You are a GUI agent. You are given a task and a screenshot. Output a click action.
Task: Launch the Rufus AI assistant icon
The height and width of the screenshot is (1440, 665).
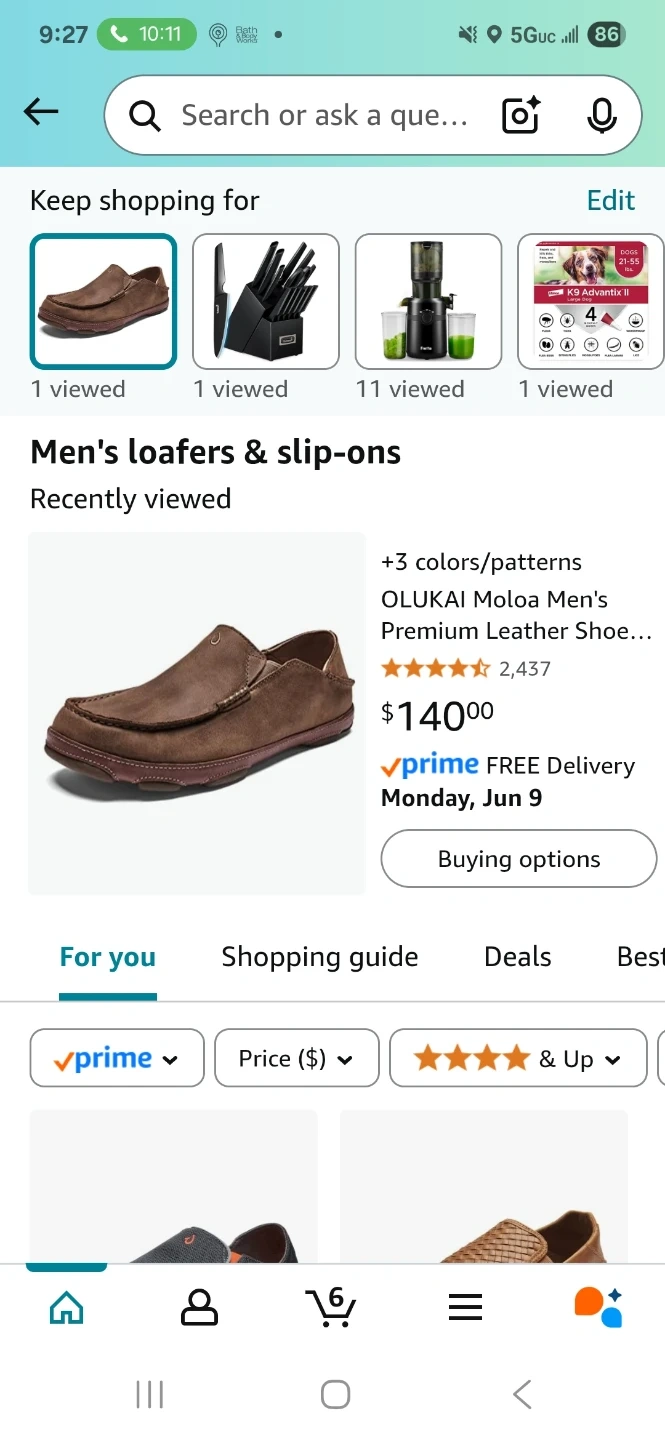[x=598, y=1306]
